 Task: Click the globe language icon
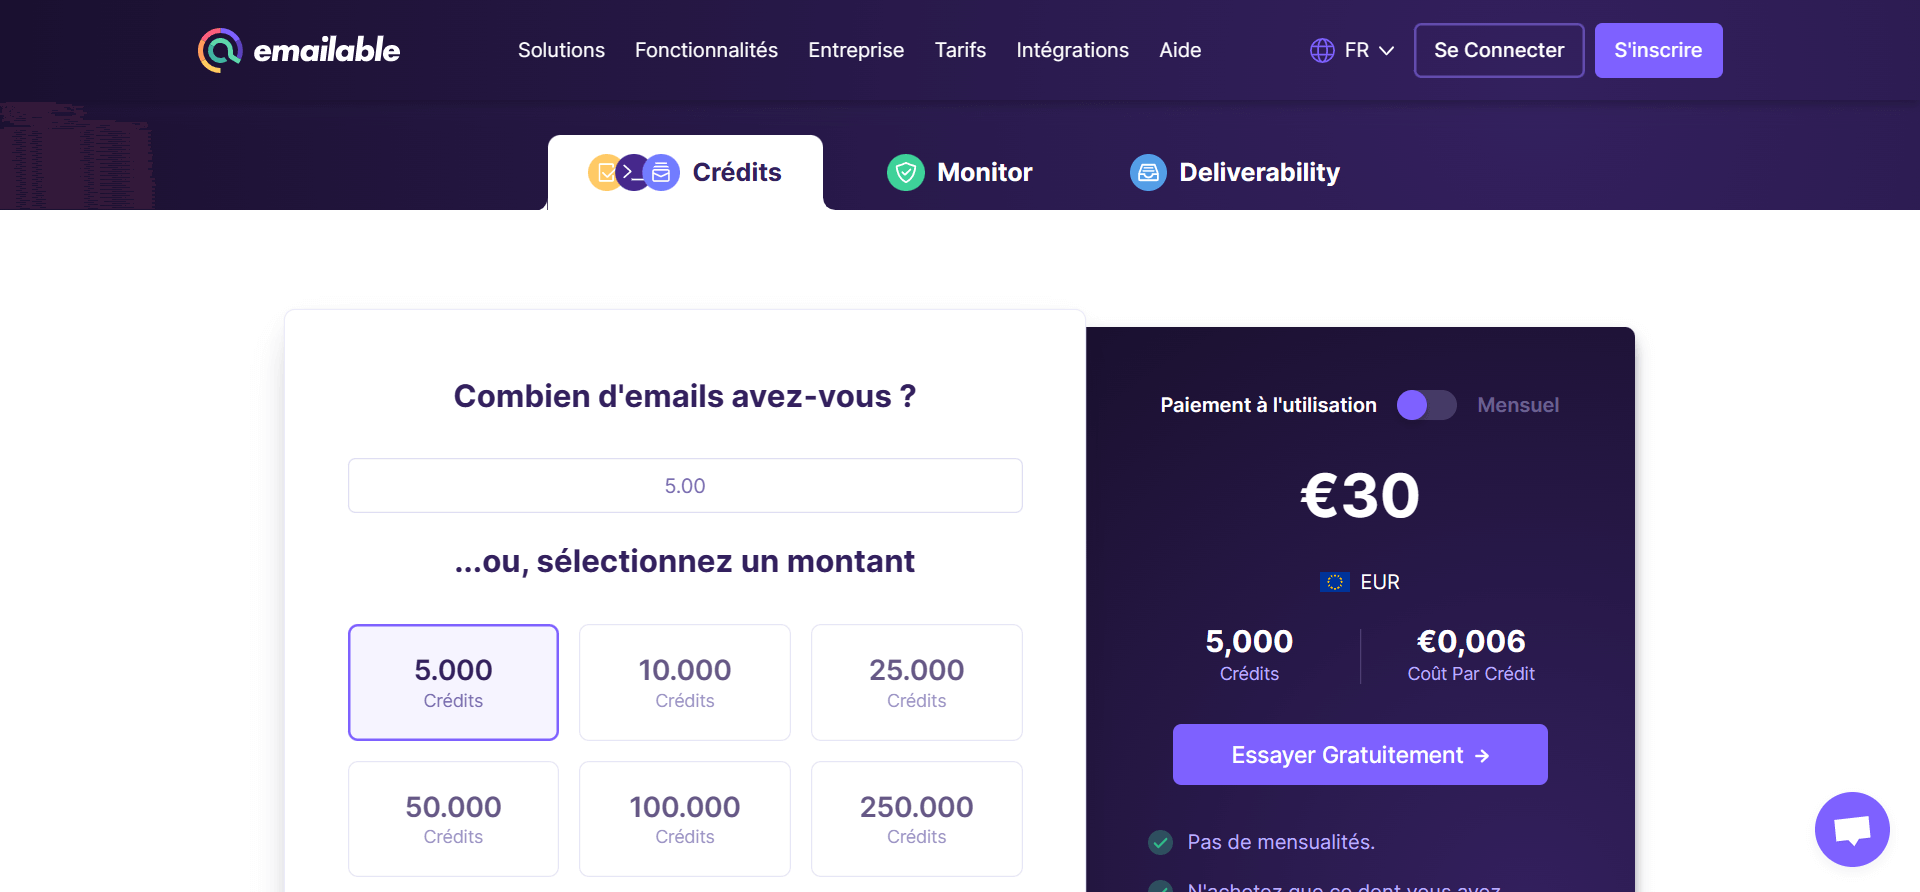point(1322,50)
